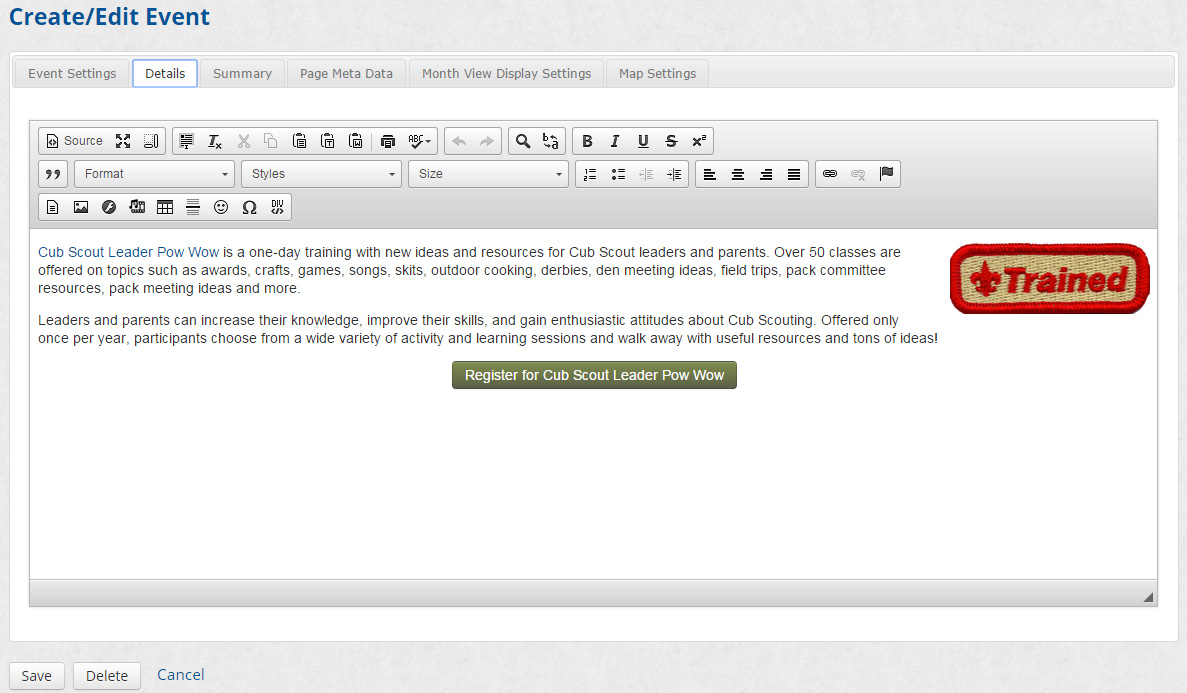This screenshot has height=693, width=1187.
Task: Switch to the Event Settings tab
Action: 72,73
